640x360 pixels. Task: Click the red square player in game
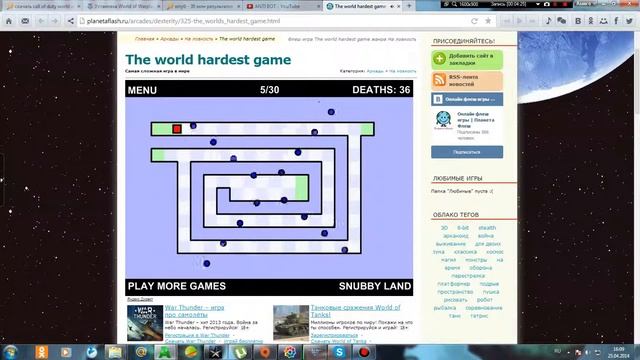coord(177,129)
